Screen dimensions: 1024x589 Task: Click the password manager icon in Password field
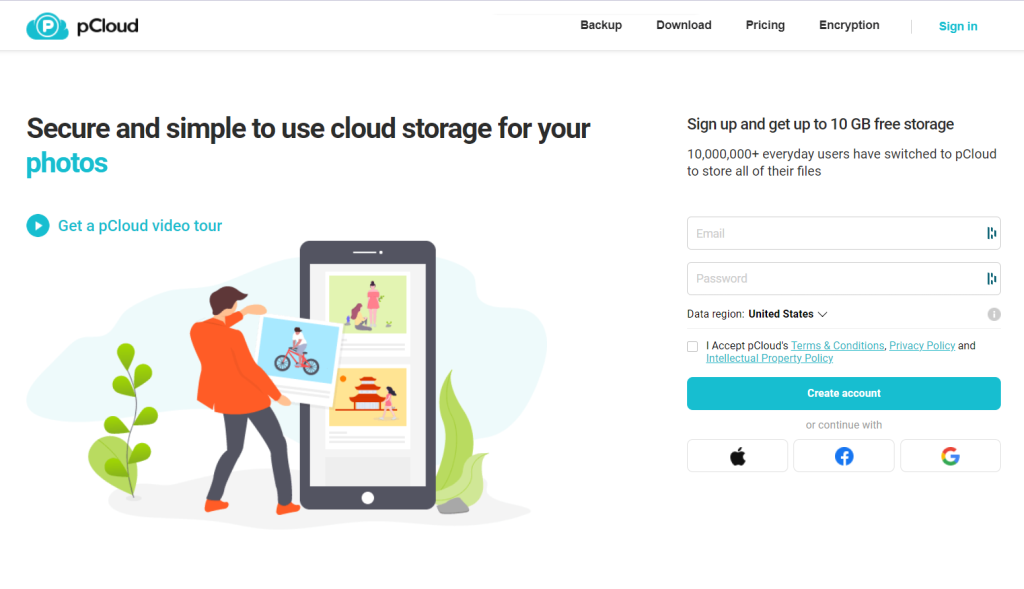pyautogui.click(x=991, y=279)
